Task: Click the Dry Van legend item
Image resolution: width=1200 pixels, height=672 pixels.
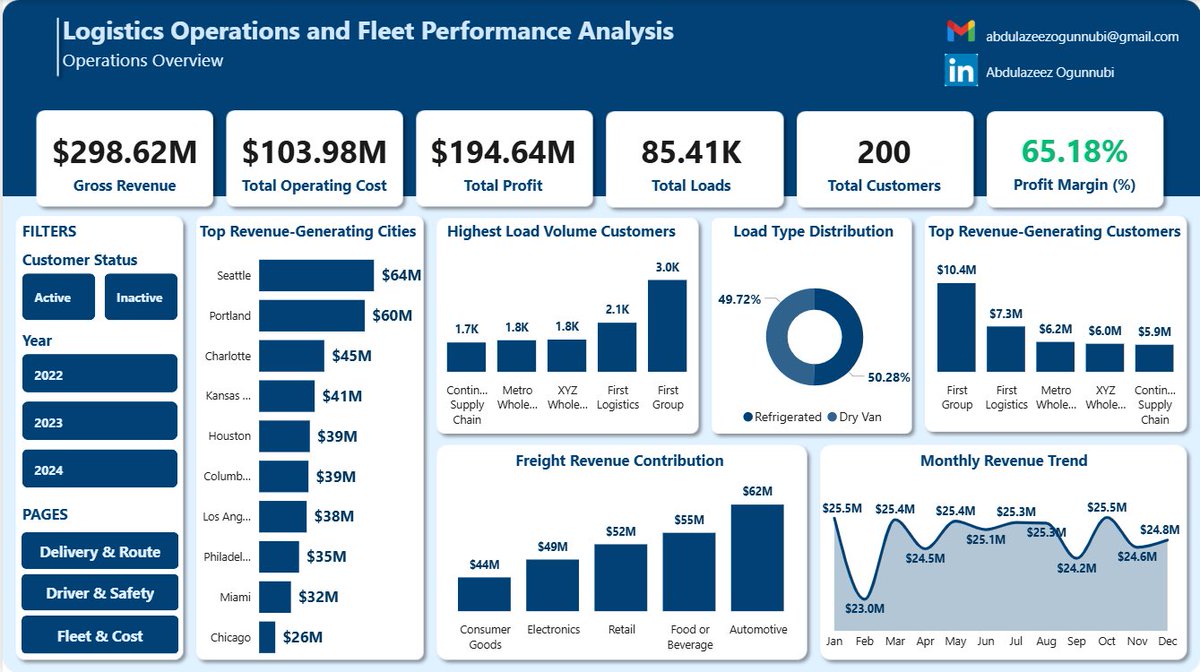Action: 855,417
